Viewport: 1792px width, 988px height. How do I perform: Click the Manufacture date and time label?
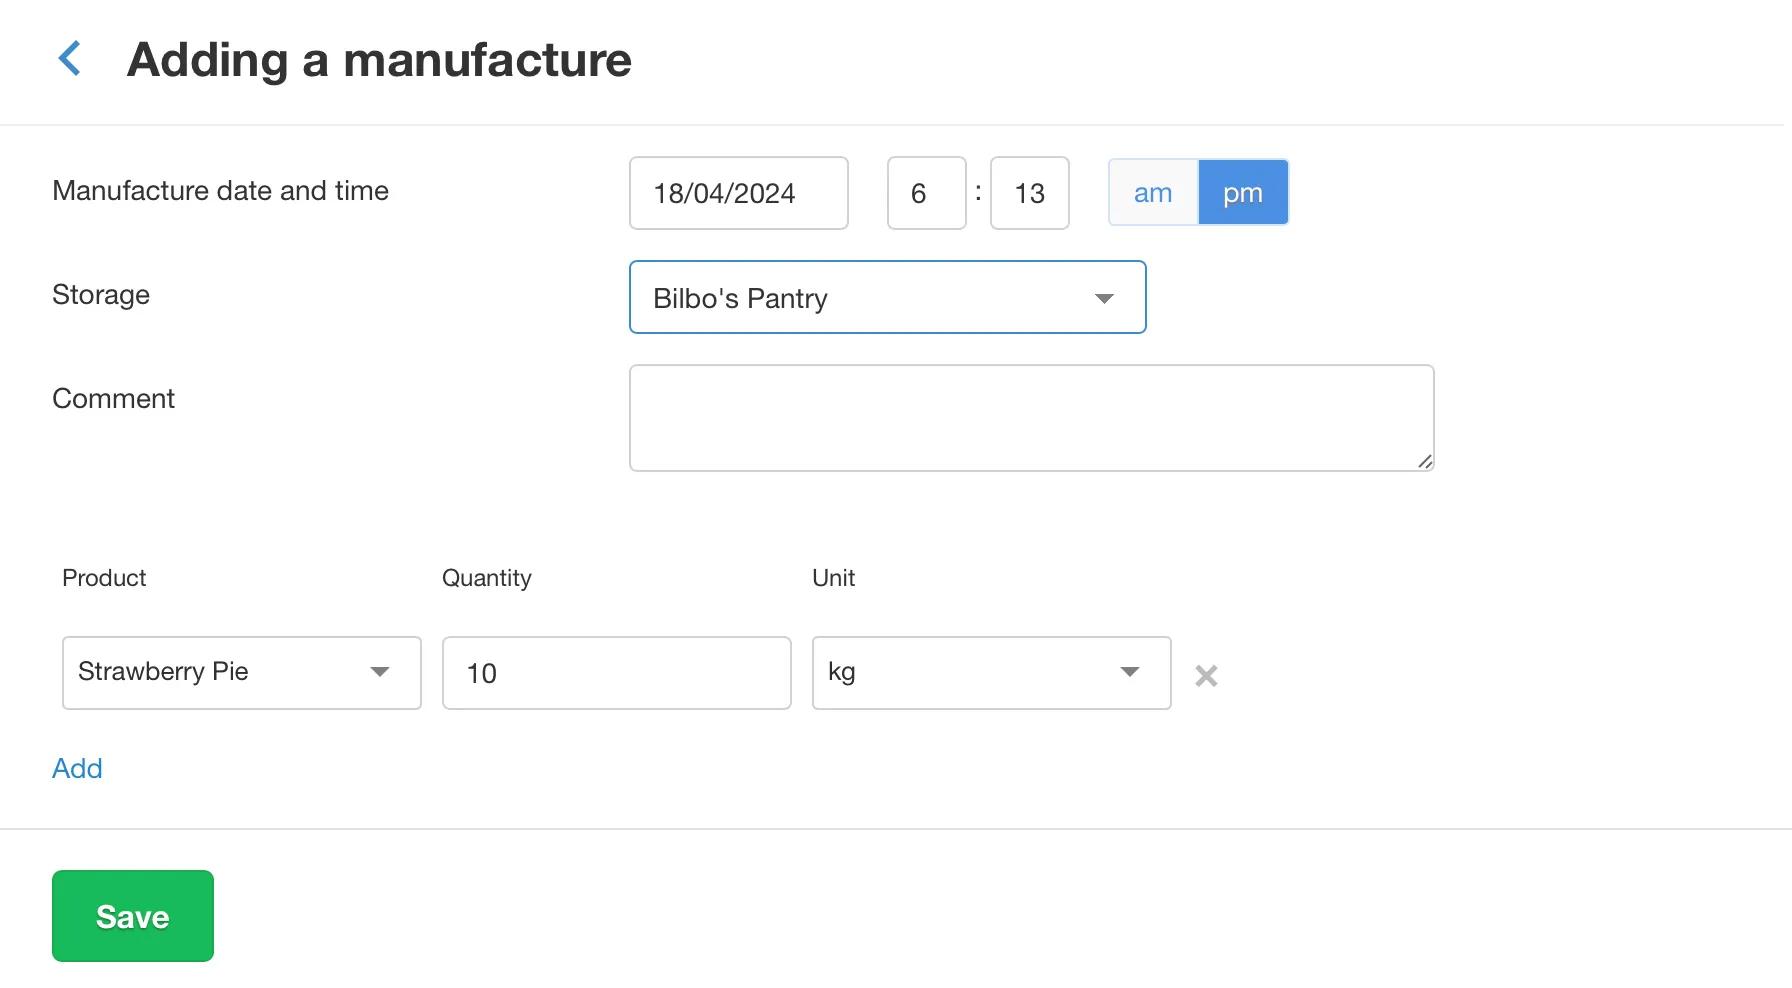220,191
